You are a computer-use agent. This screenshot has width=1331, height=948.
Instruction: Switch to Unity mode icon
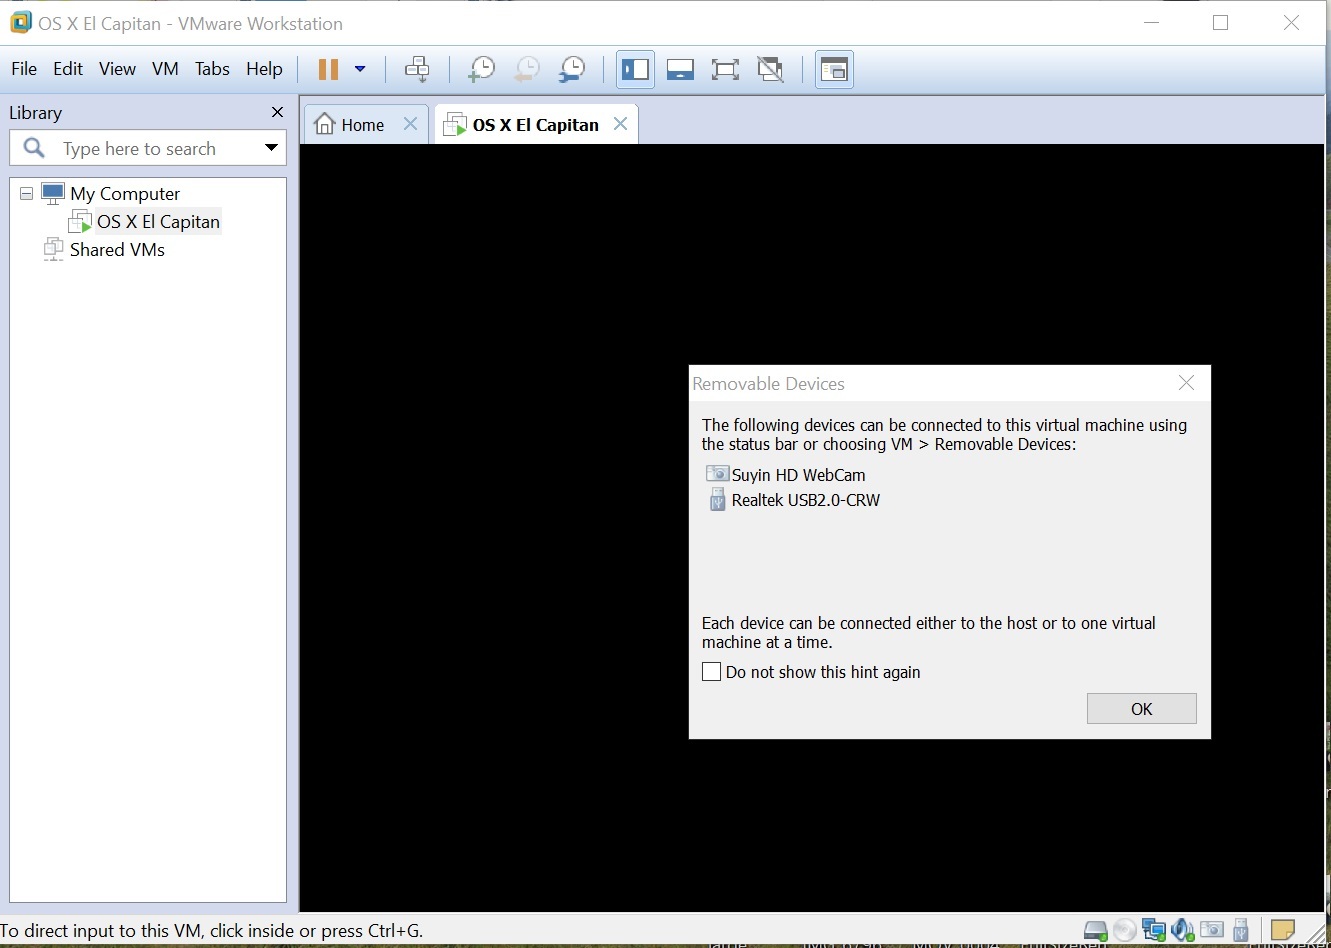click(770, 69)
